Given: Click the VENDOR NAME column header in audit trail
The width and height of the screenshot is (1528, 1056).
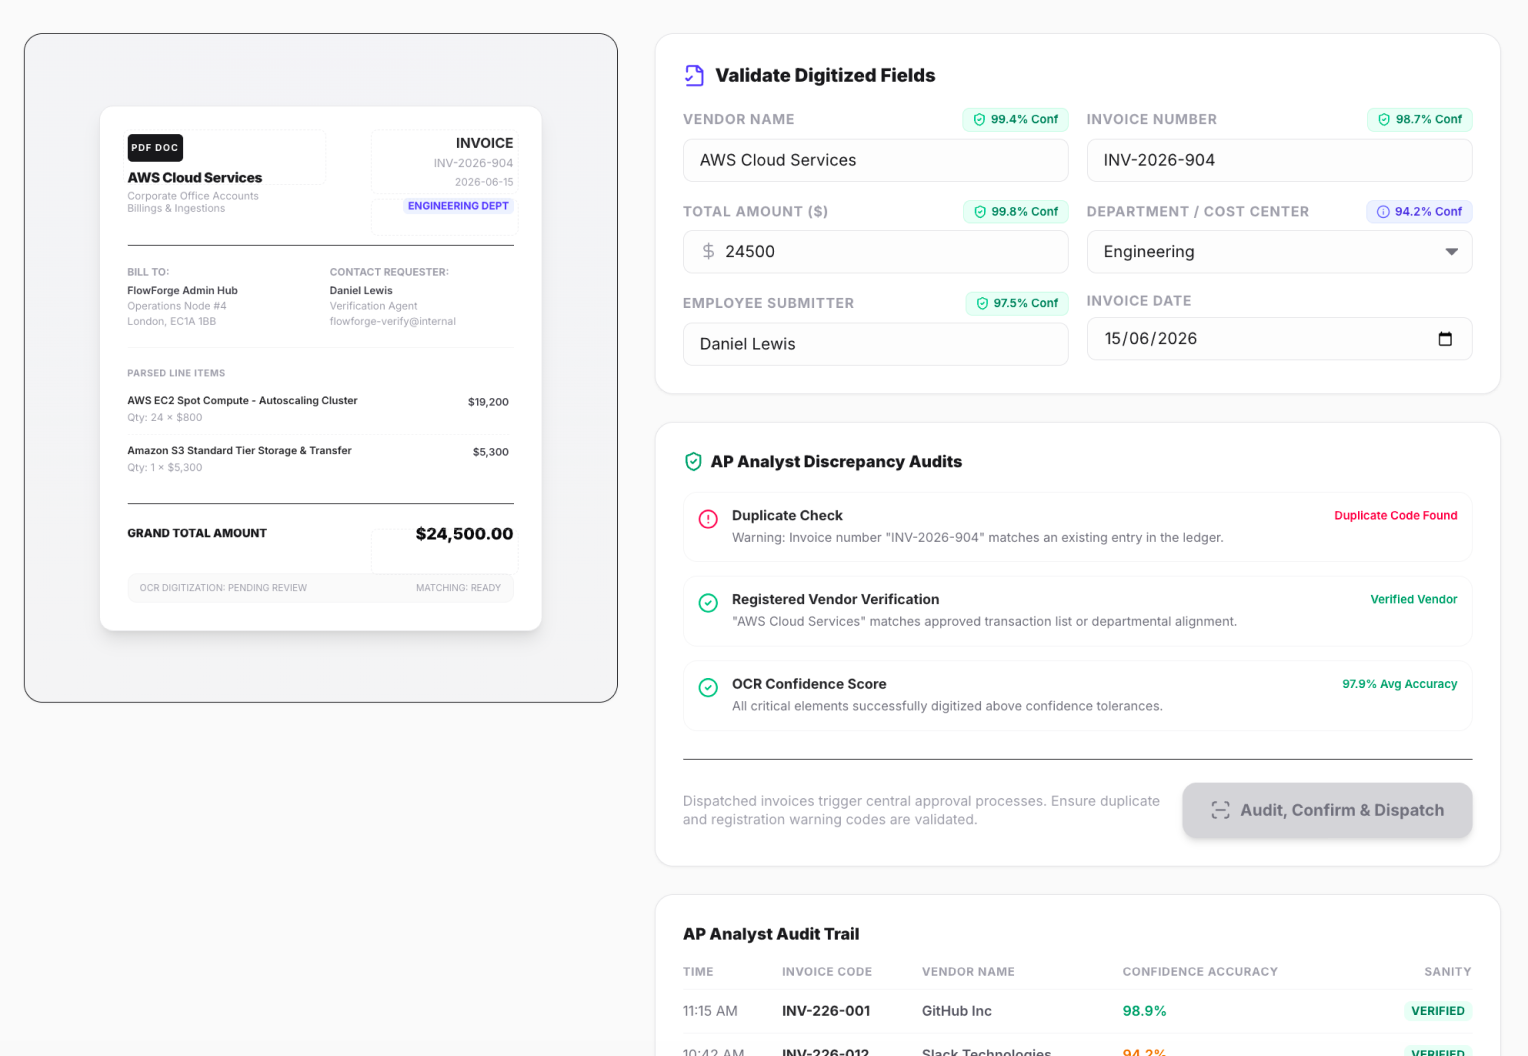Looking at the screenshot, I should click(968, 972).
